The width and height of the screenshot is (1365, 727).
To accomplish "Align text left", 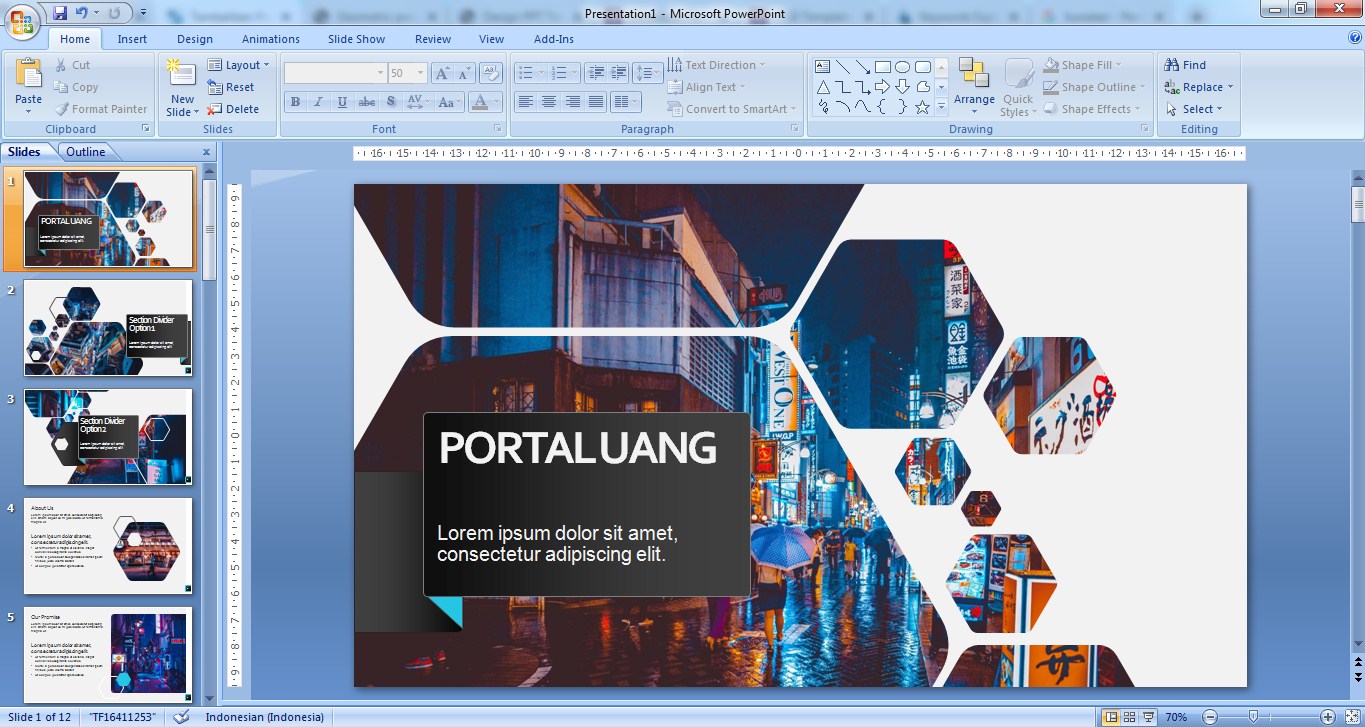I will [525, 102].
